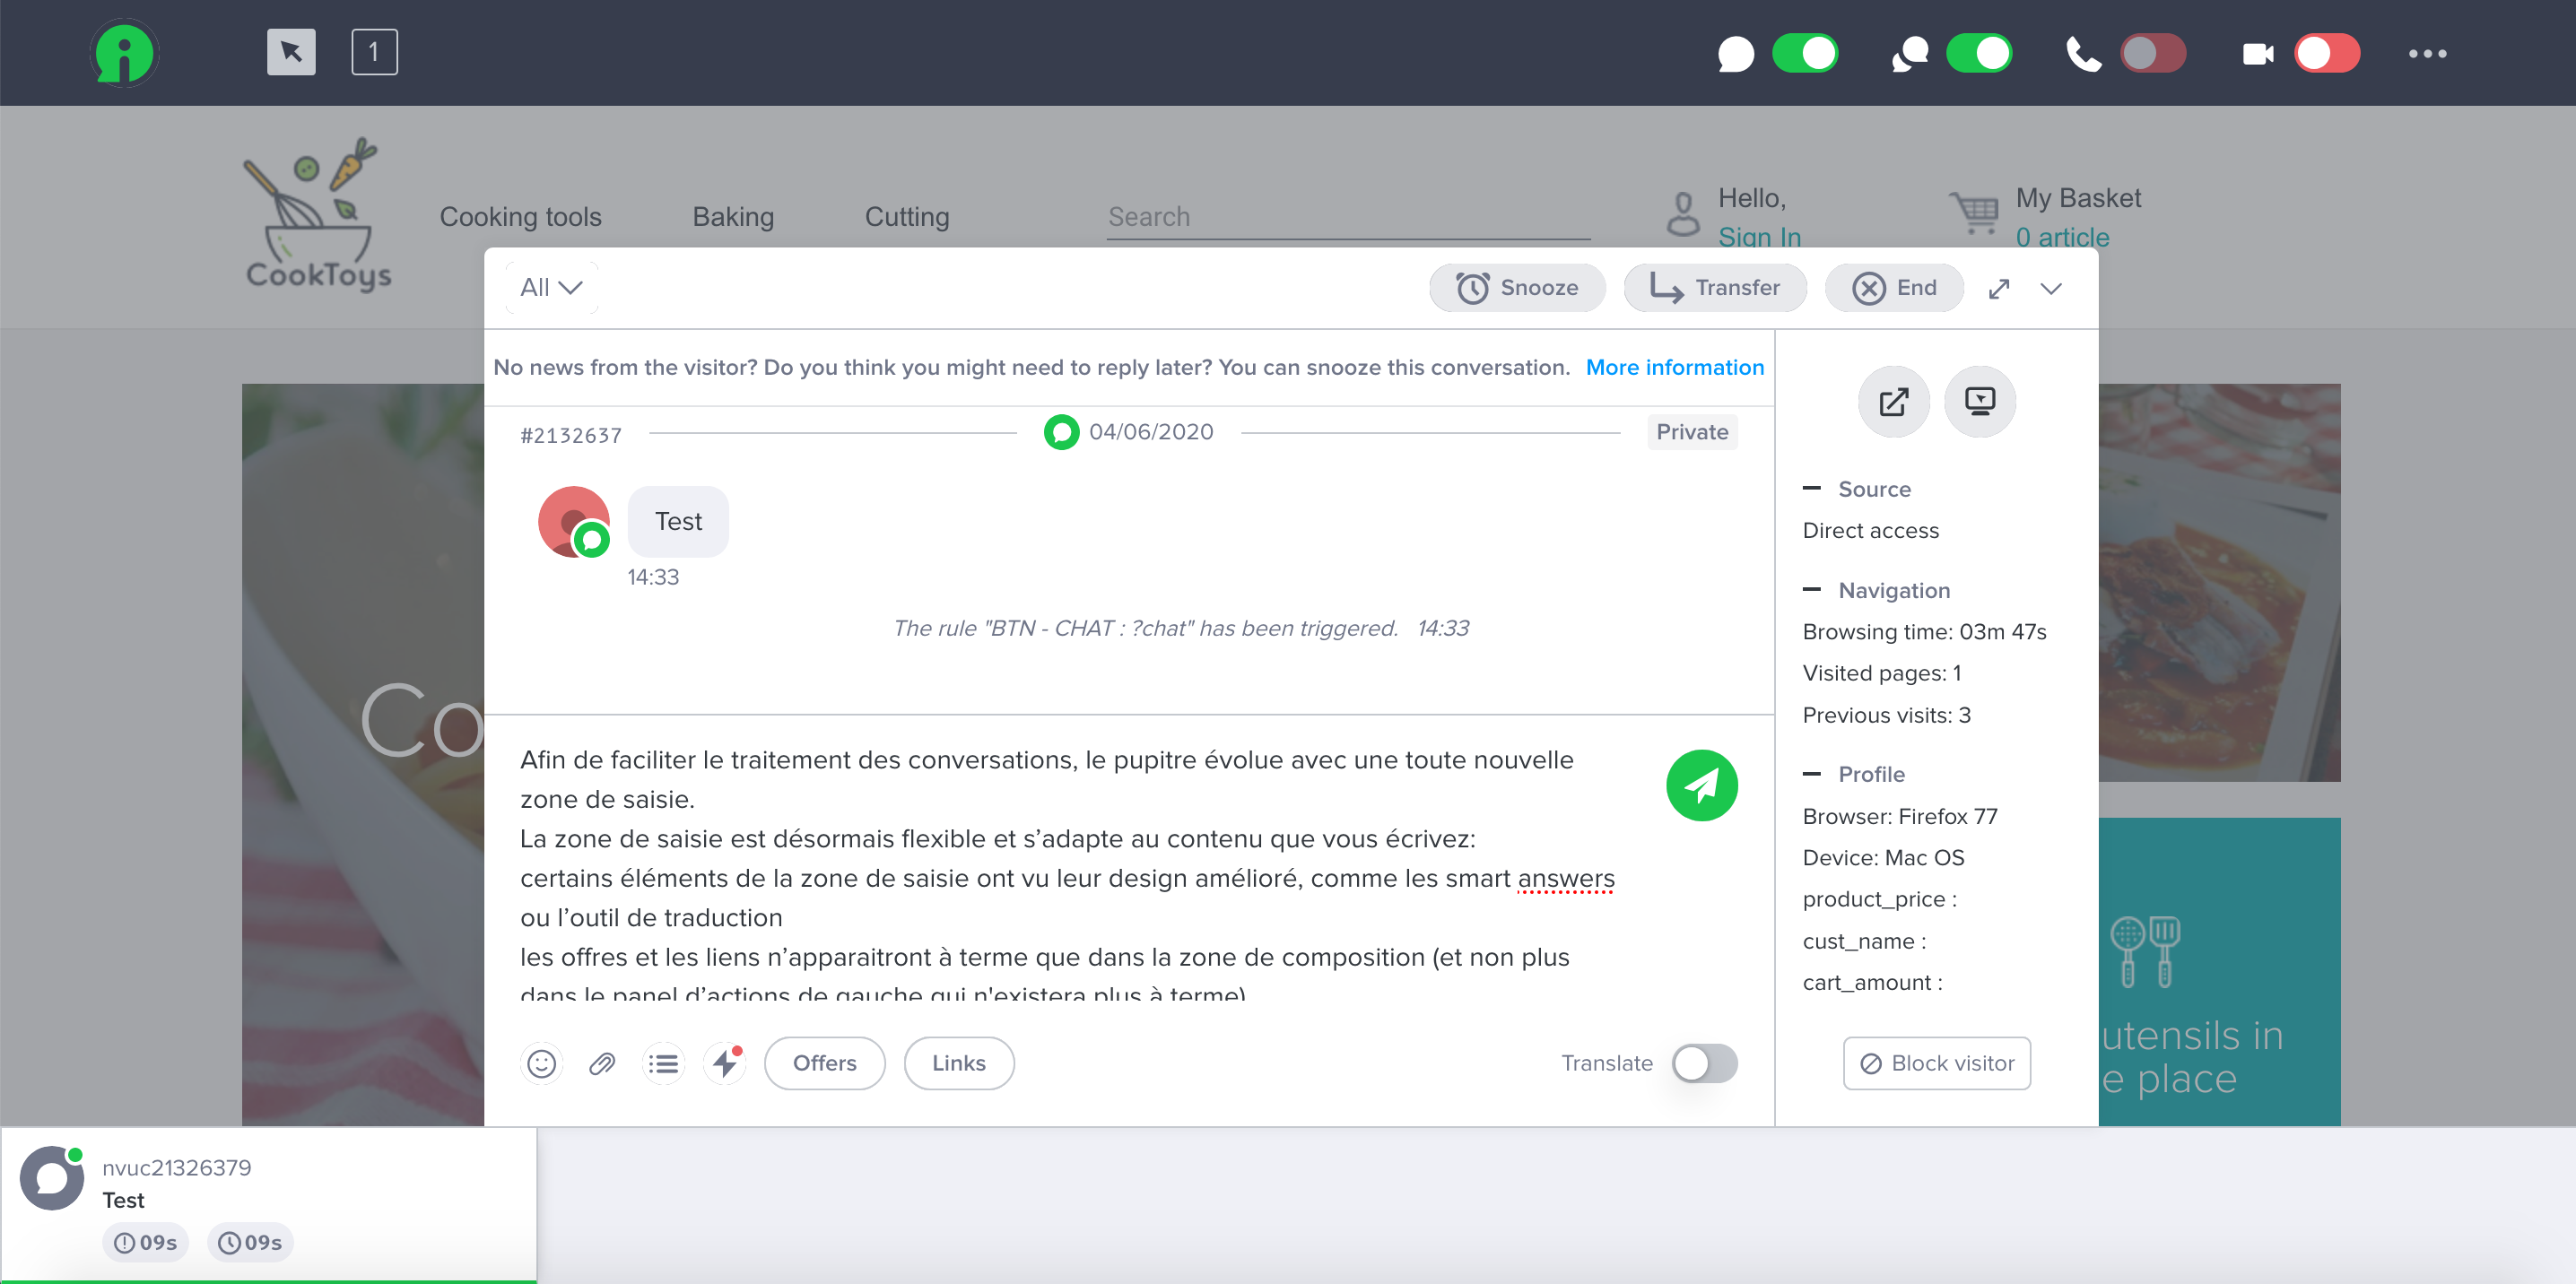Open the Offers button

coord(825,1063)
